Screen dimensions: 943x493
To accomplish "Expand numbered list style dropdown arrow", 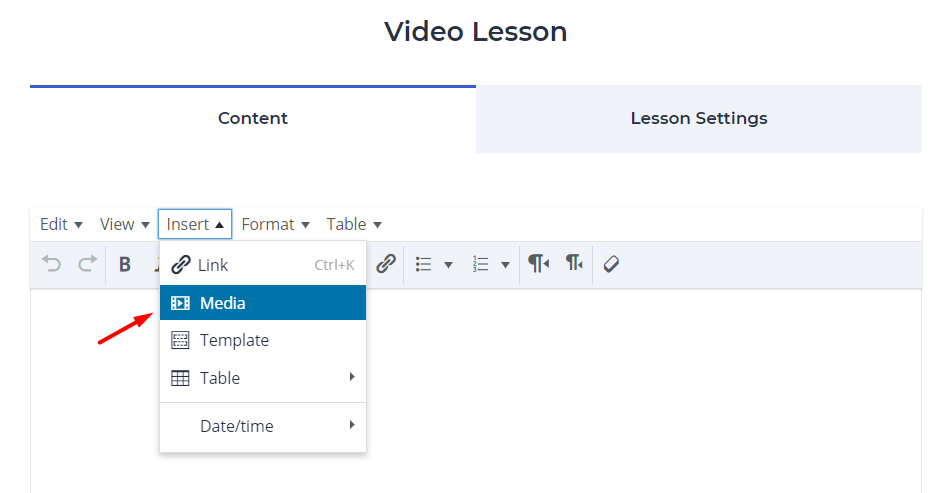I will [x=505, y=264].
